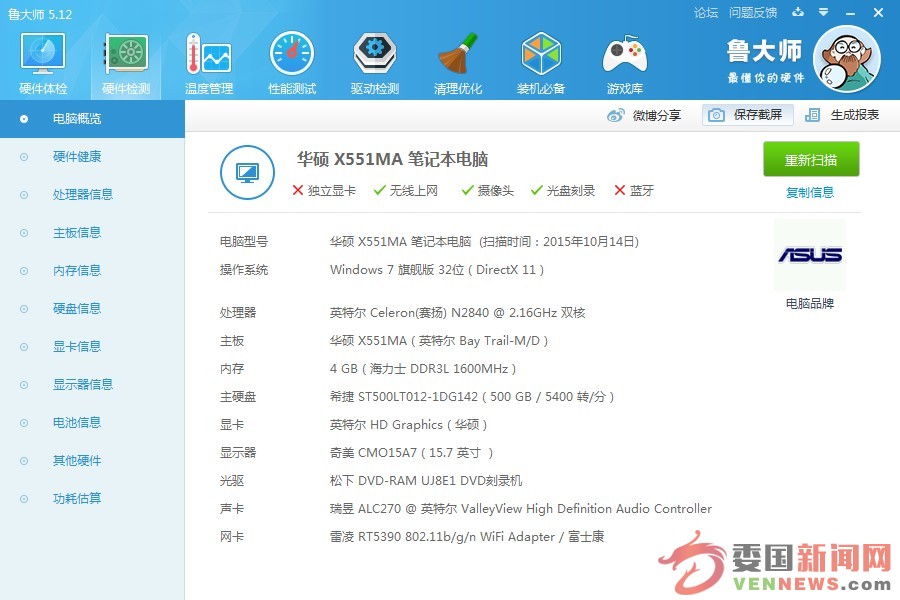Click the 奇美 CMO15A7 display value
This screenshot has height=600, width=900.
pos(412,453)
